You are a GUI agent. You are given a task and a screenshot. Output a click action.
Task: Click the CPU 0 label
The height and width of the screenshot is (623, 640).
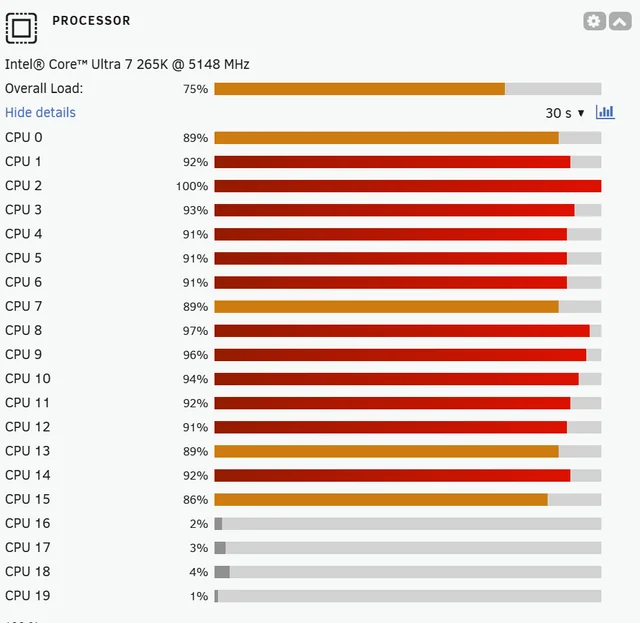24,137
